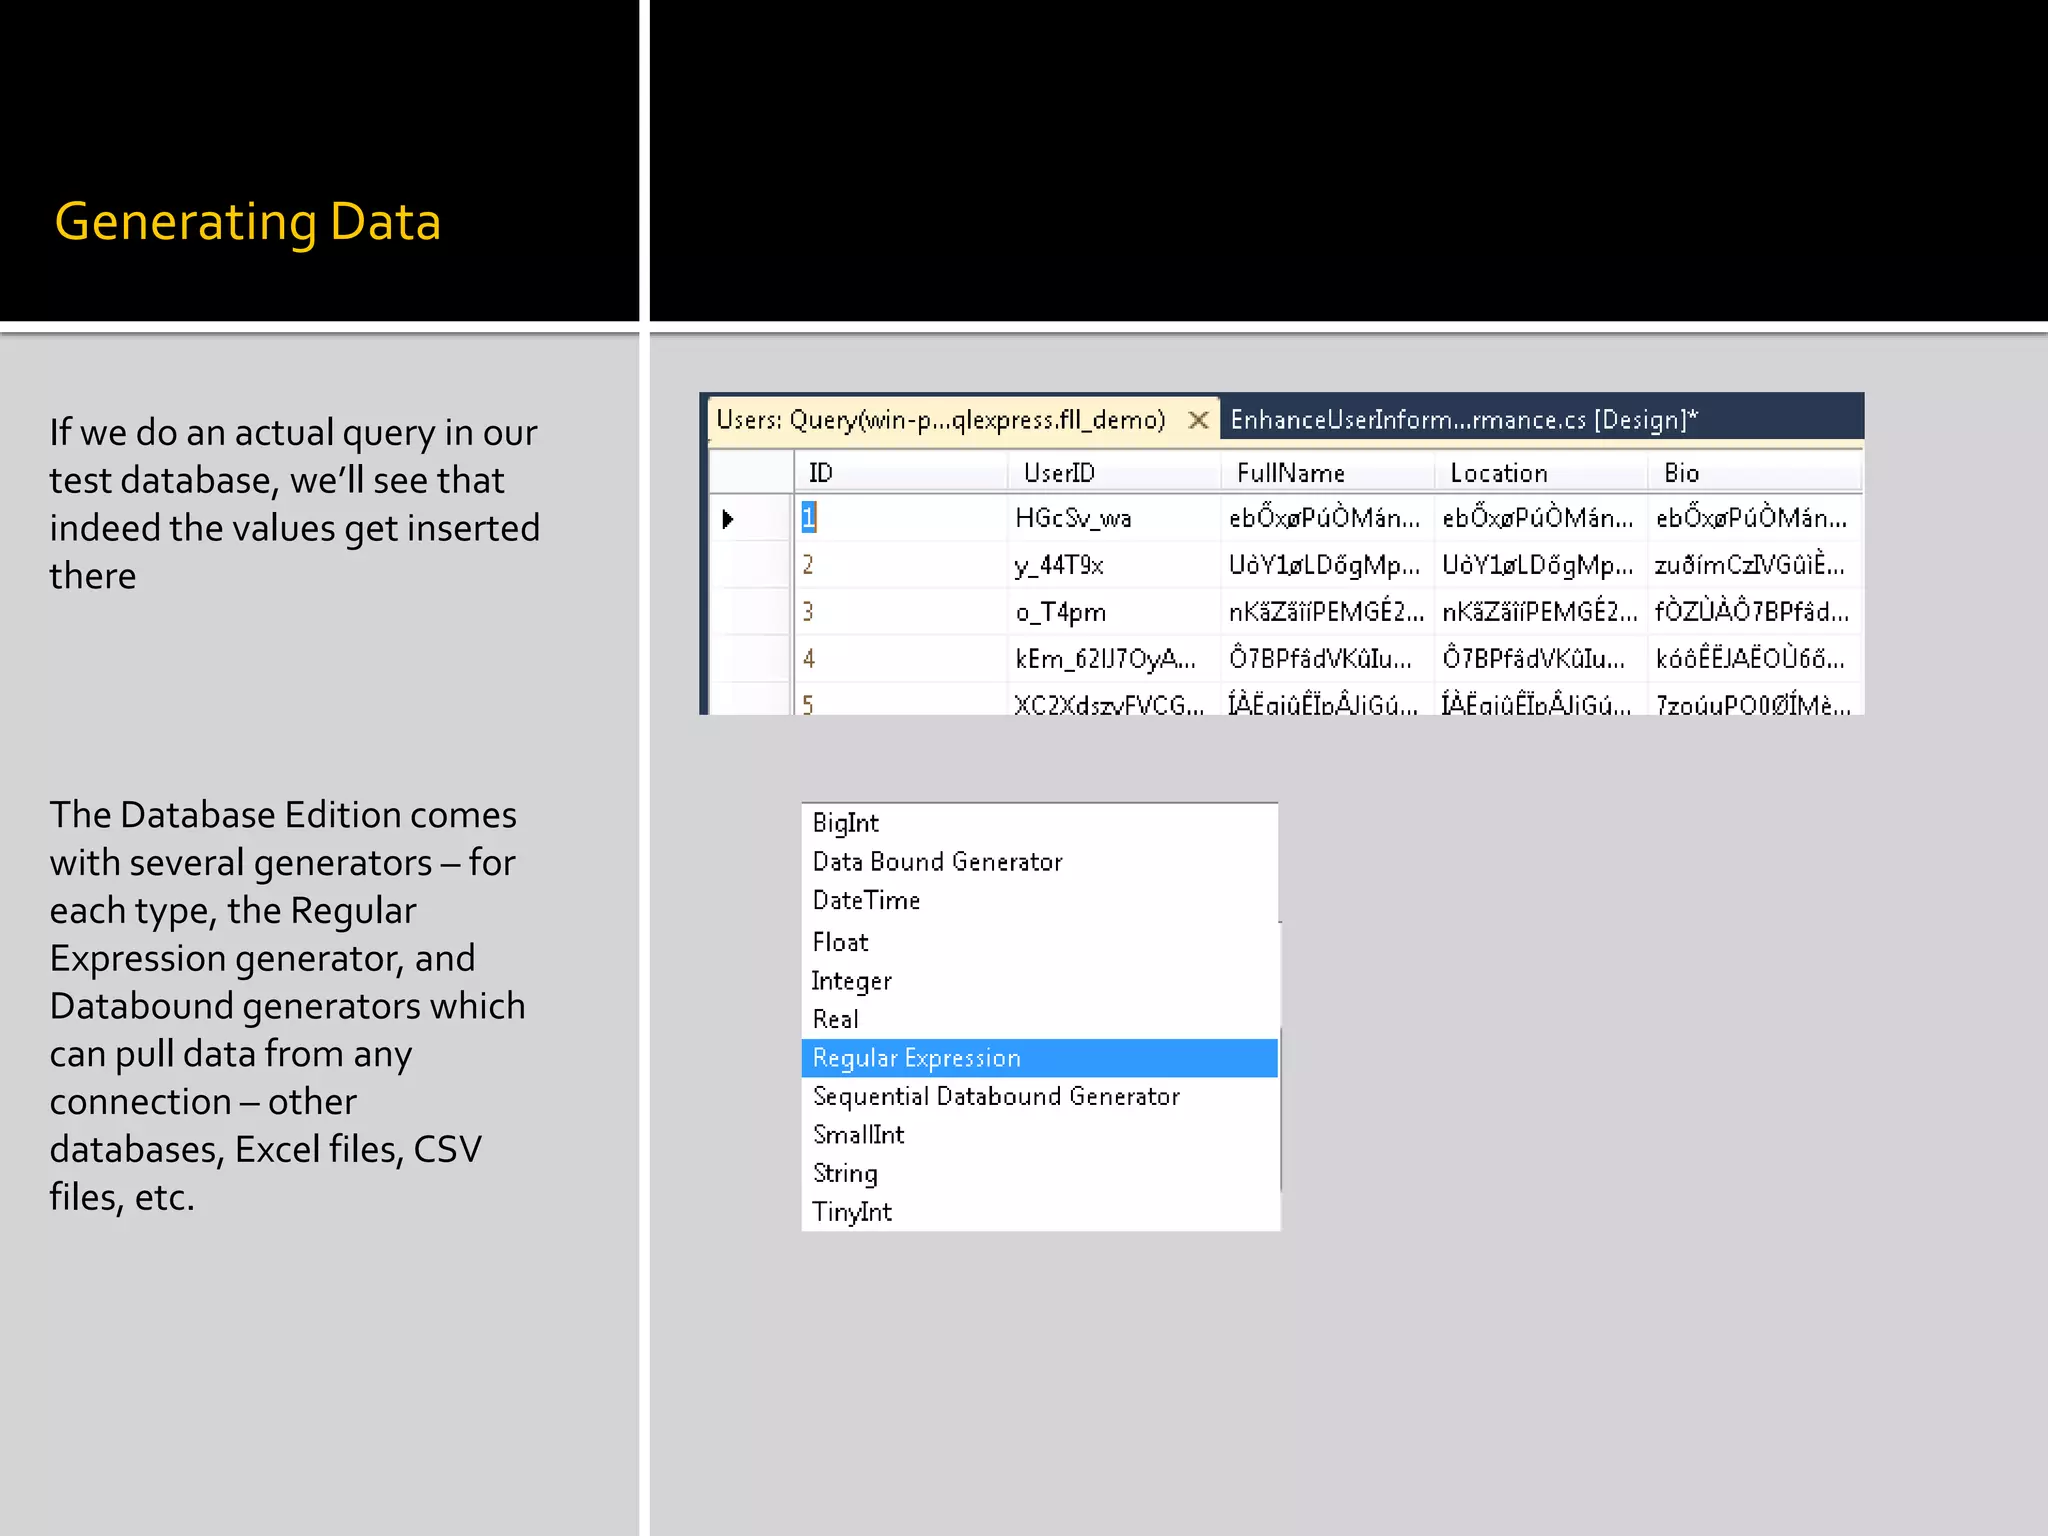Choose TinyInt generator option

point(1040,1212)
